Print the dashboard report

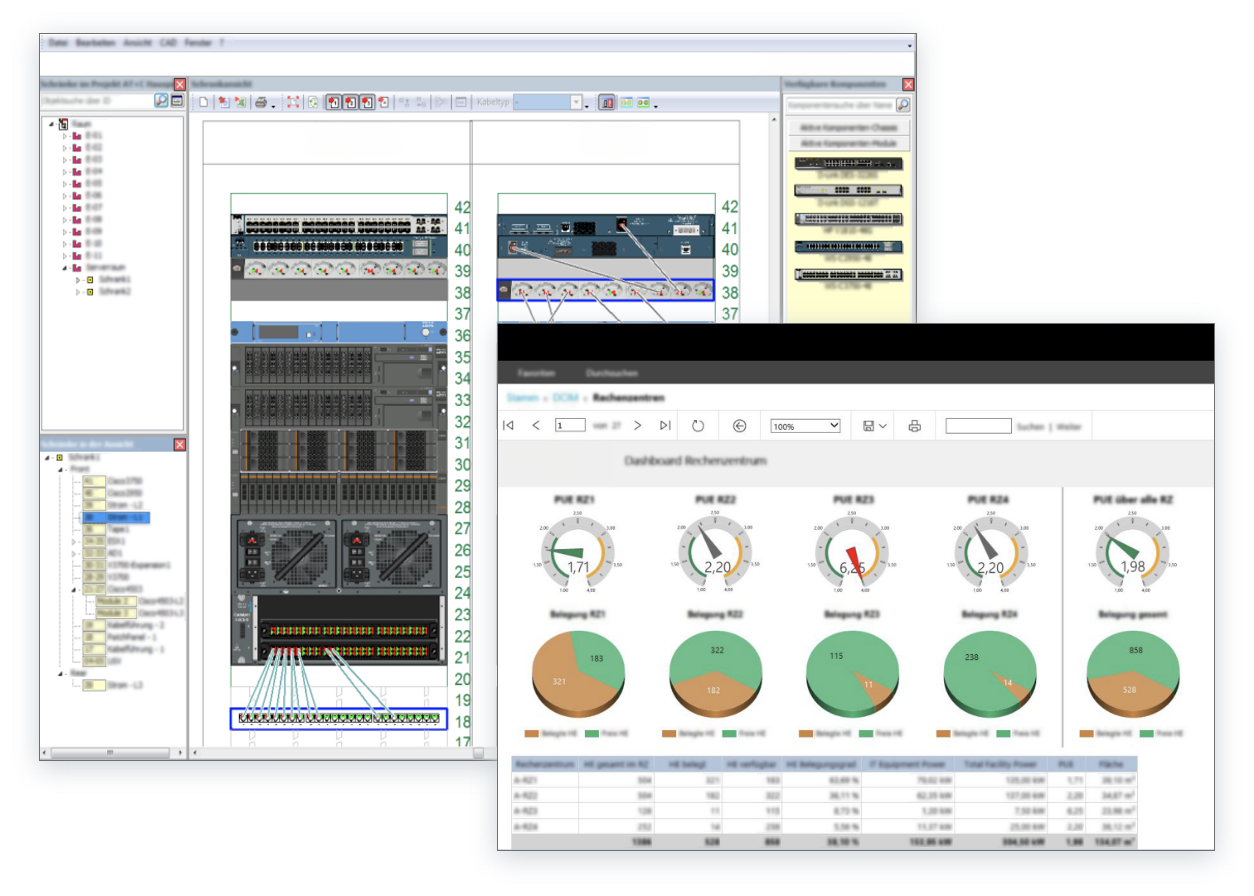pyautogui.click(x=914, y=426)
